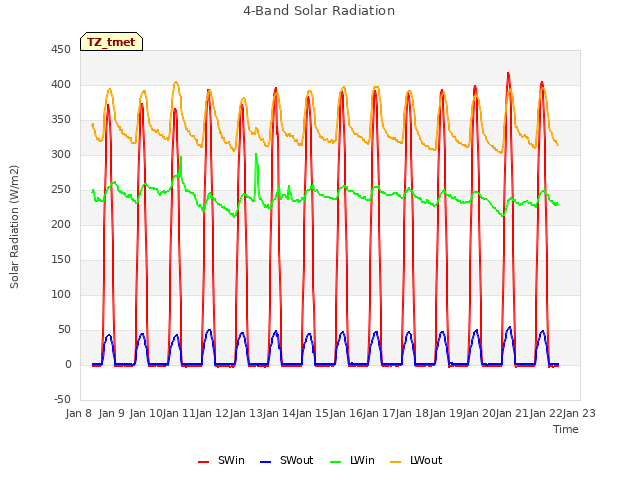Click the Time axis label
Screen dimensions: 640x480
pos(566,429)
